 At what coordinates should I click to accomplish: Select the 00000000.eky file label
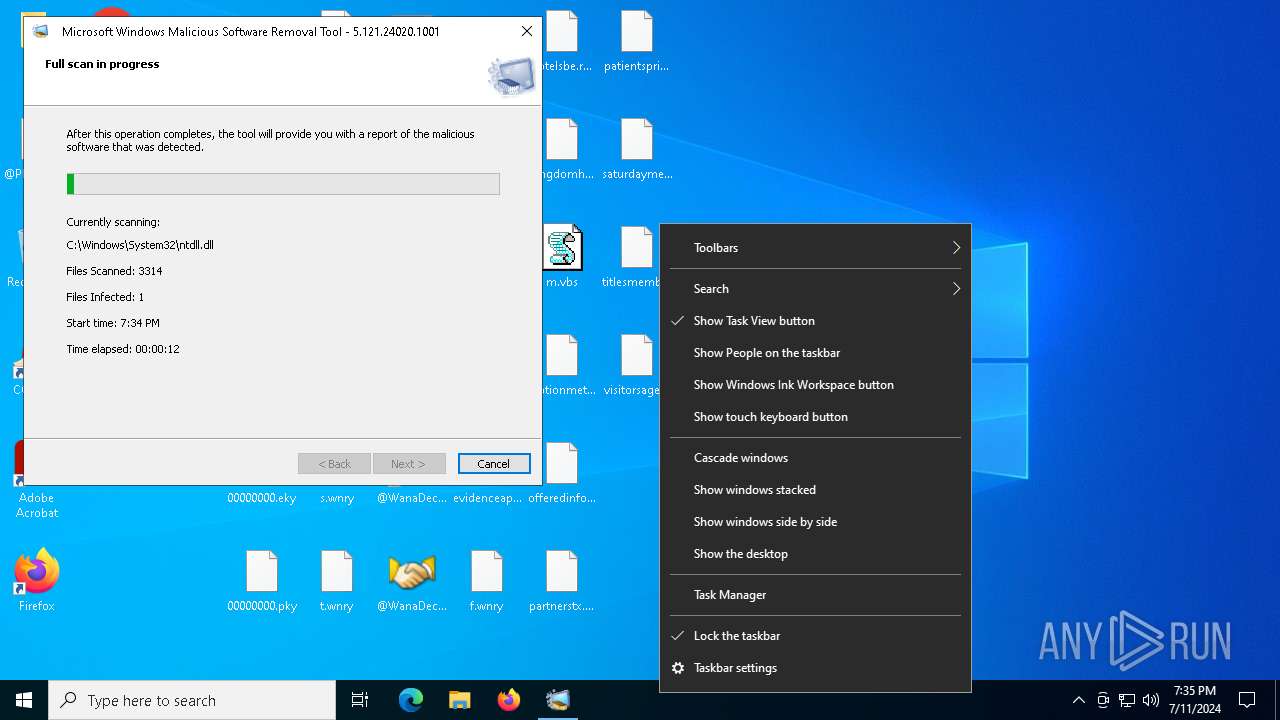pyautogui.click(x=262, y=498)
